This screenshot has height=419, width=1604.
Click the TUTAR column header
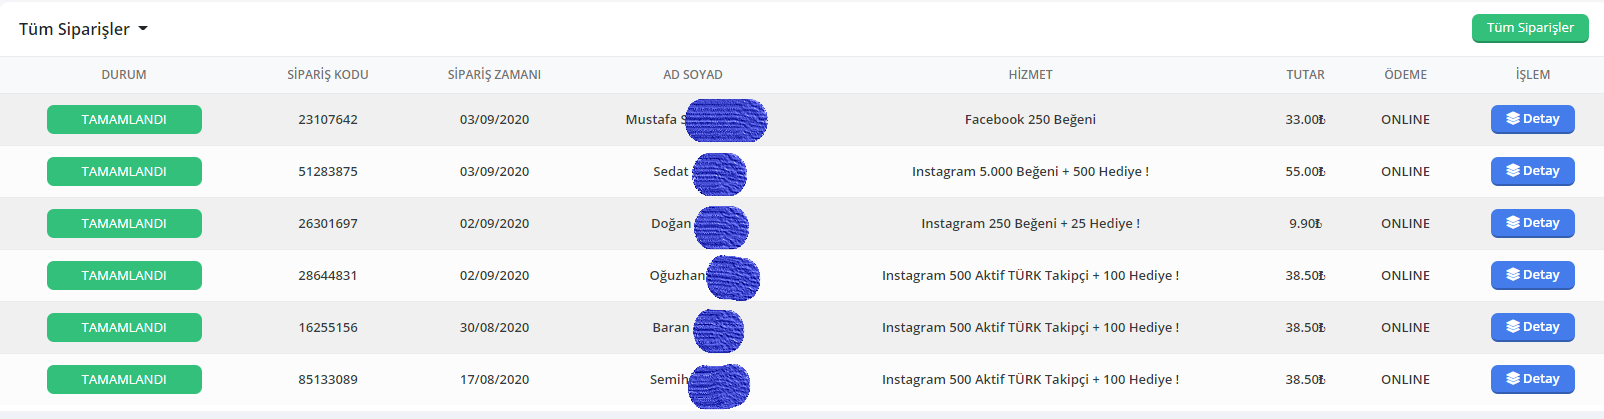click(x=1305, y=75)
